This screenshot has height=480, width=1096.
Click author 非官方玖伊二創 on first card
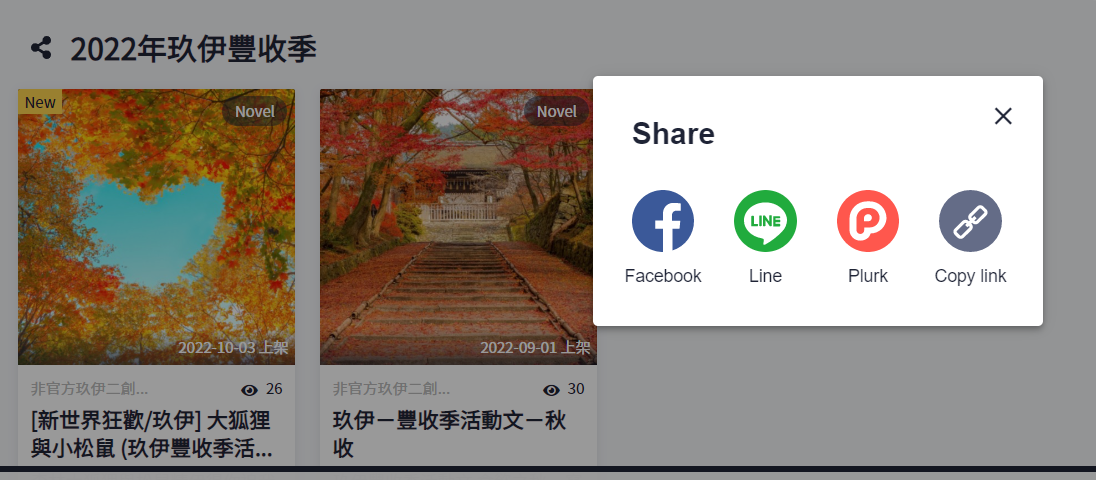89,389
